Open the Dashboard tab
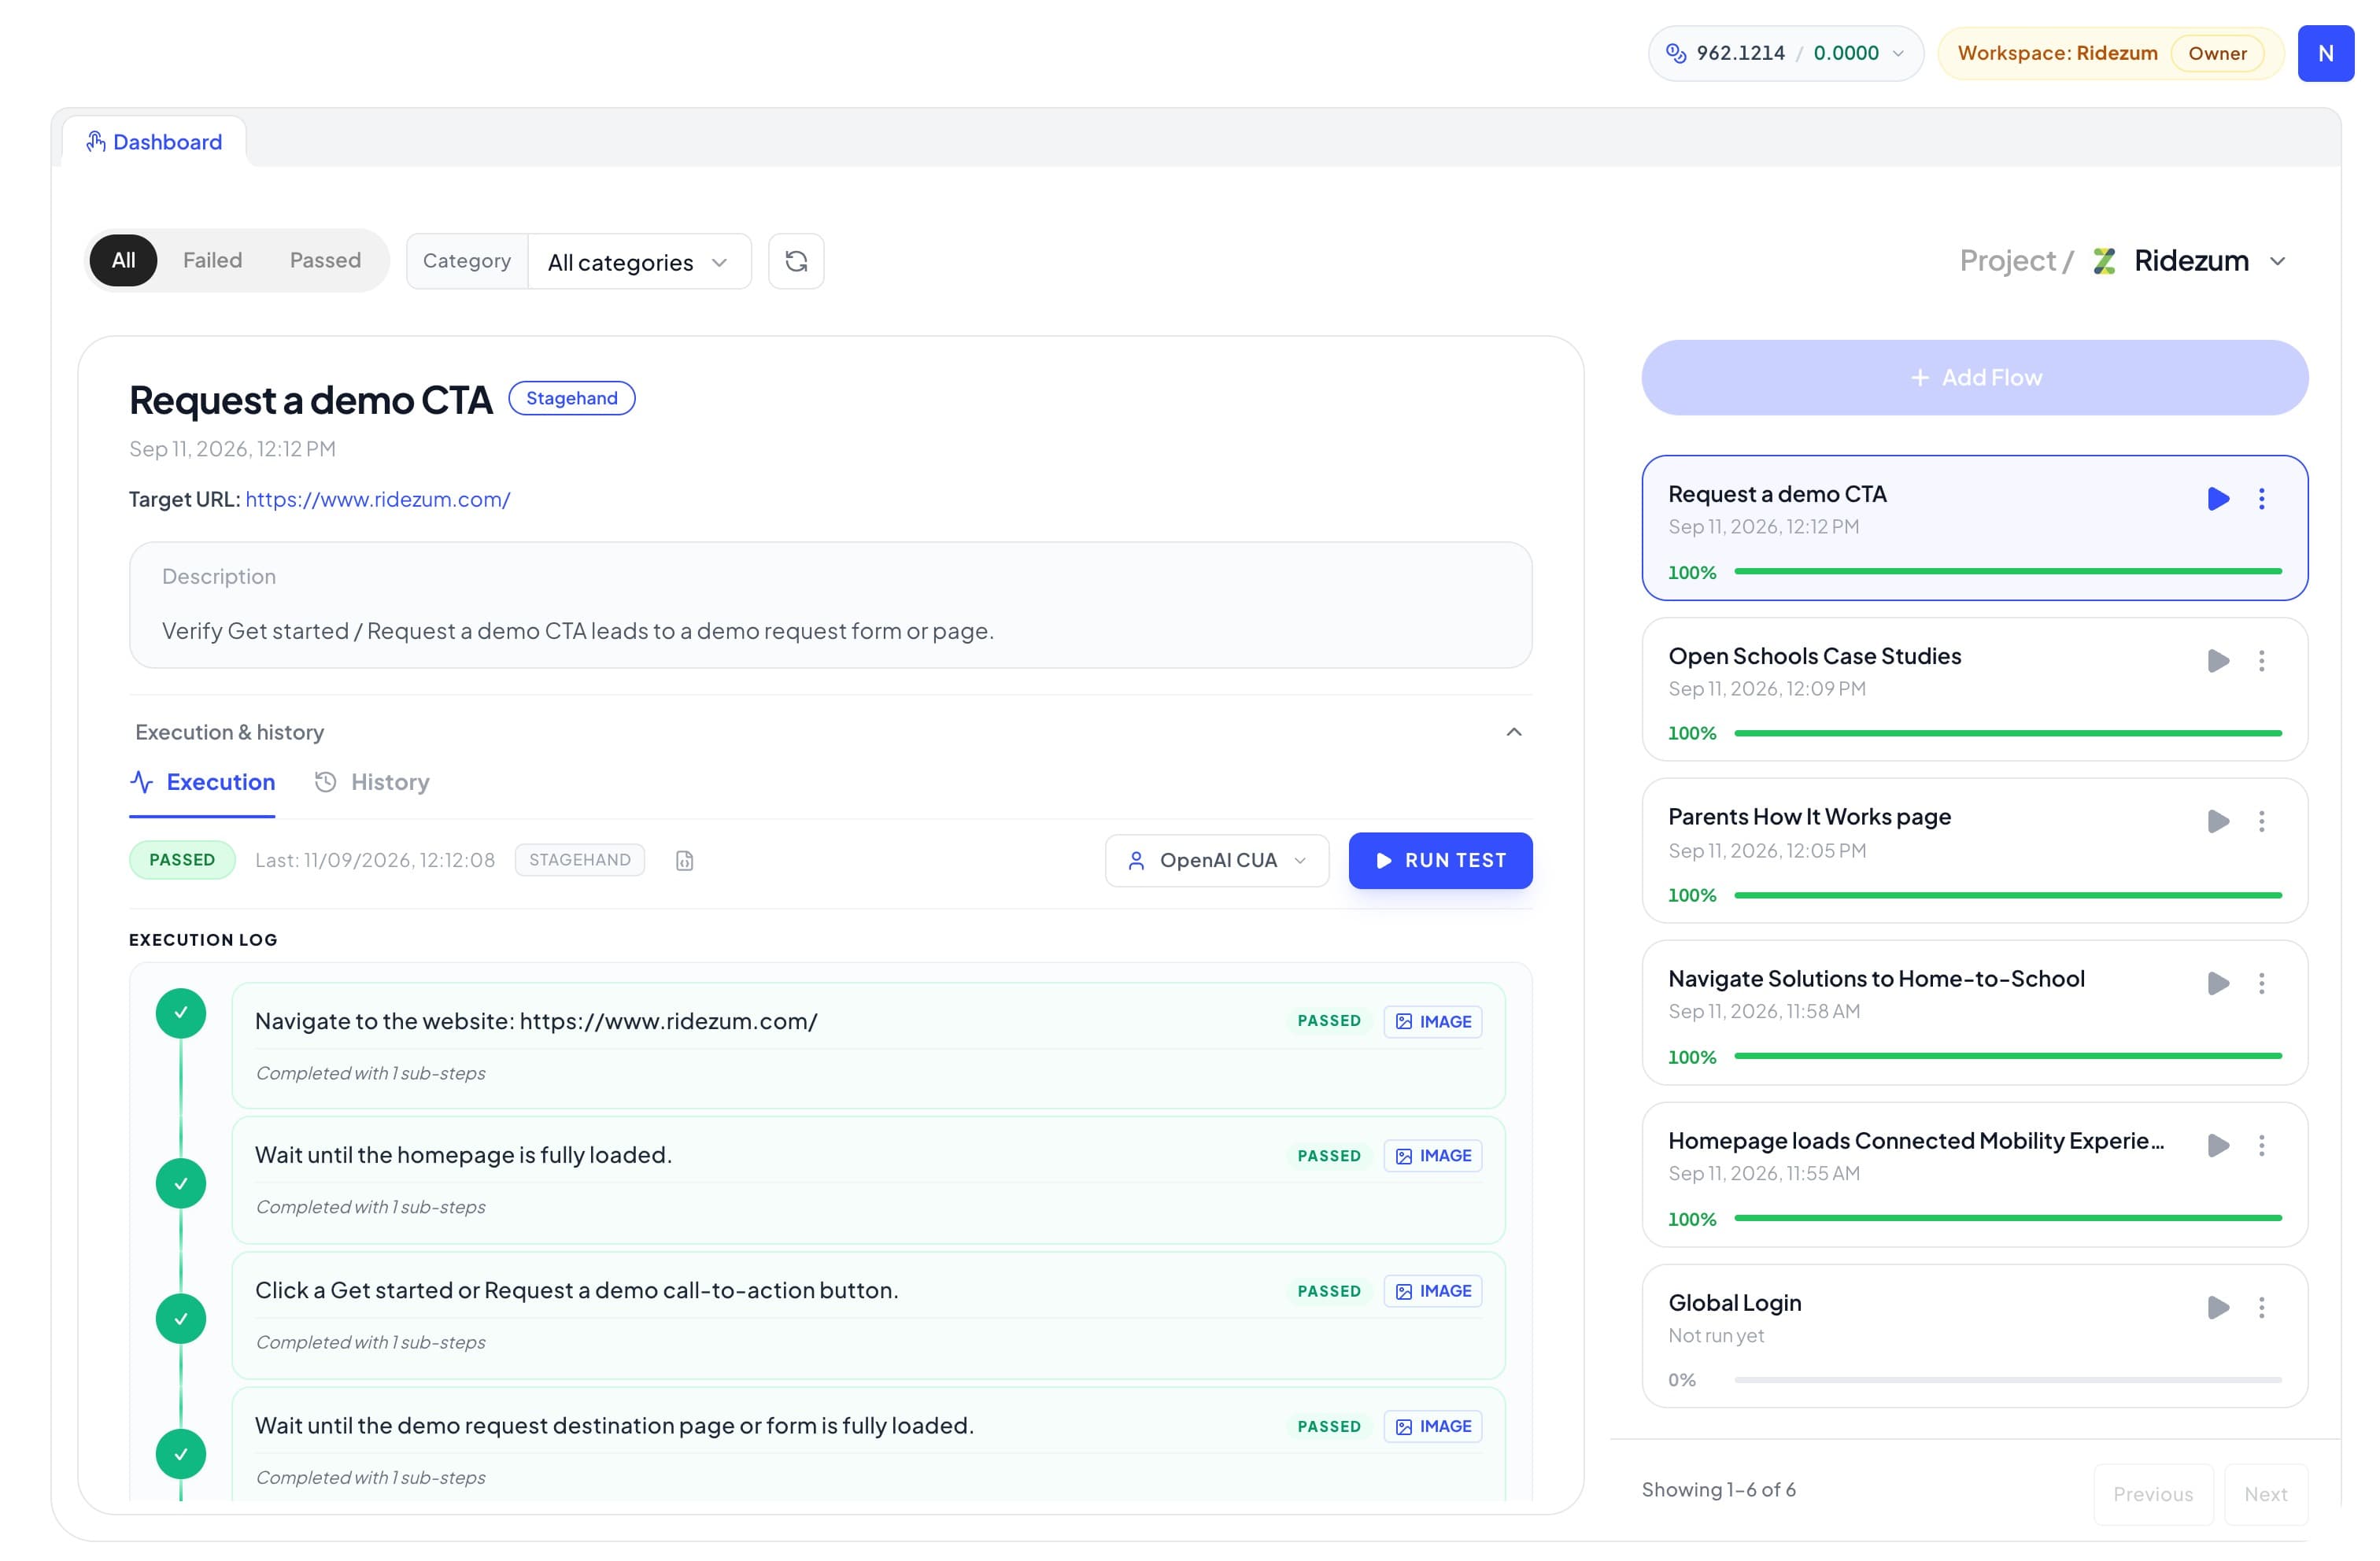This screenshot has height=1561, width=2380. [x=154, y=142]
